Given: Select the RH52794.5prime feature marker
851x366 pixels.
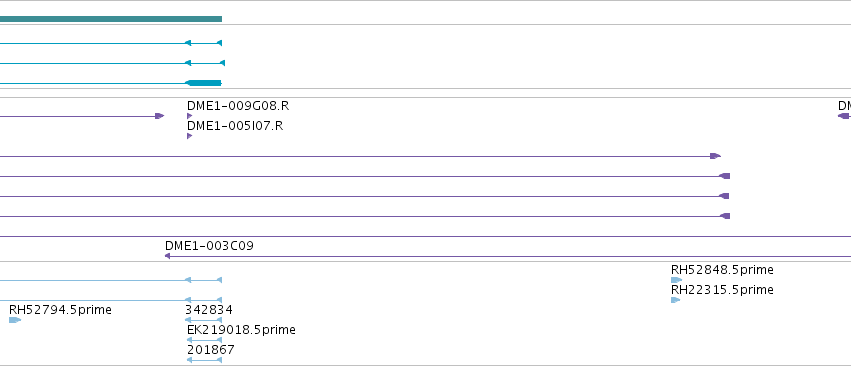Looking at the screenshot, I should click(x=15, y=320).
